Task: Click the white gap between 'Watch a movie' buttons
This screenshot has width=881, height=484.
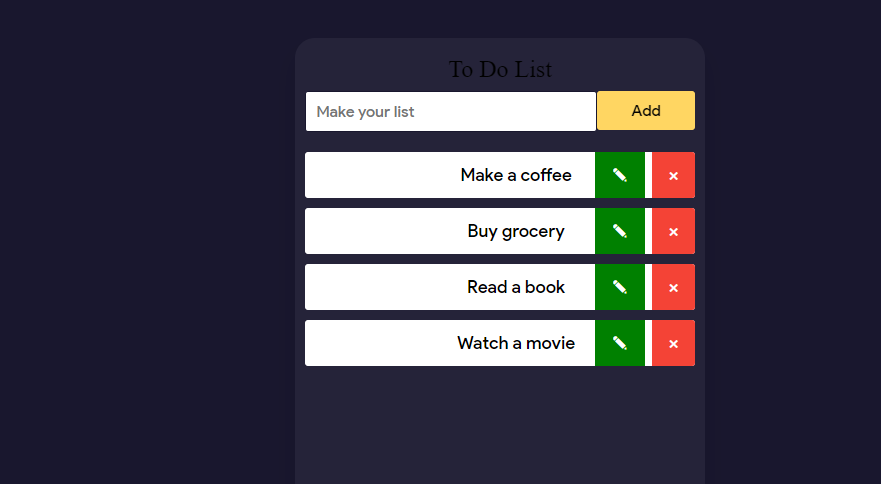Action: point(648,343)
